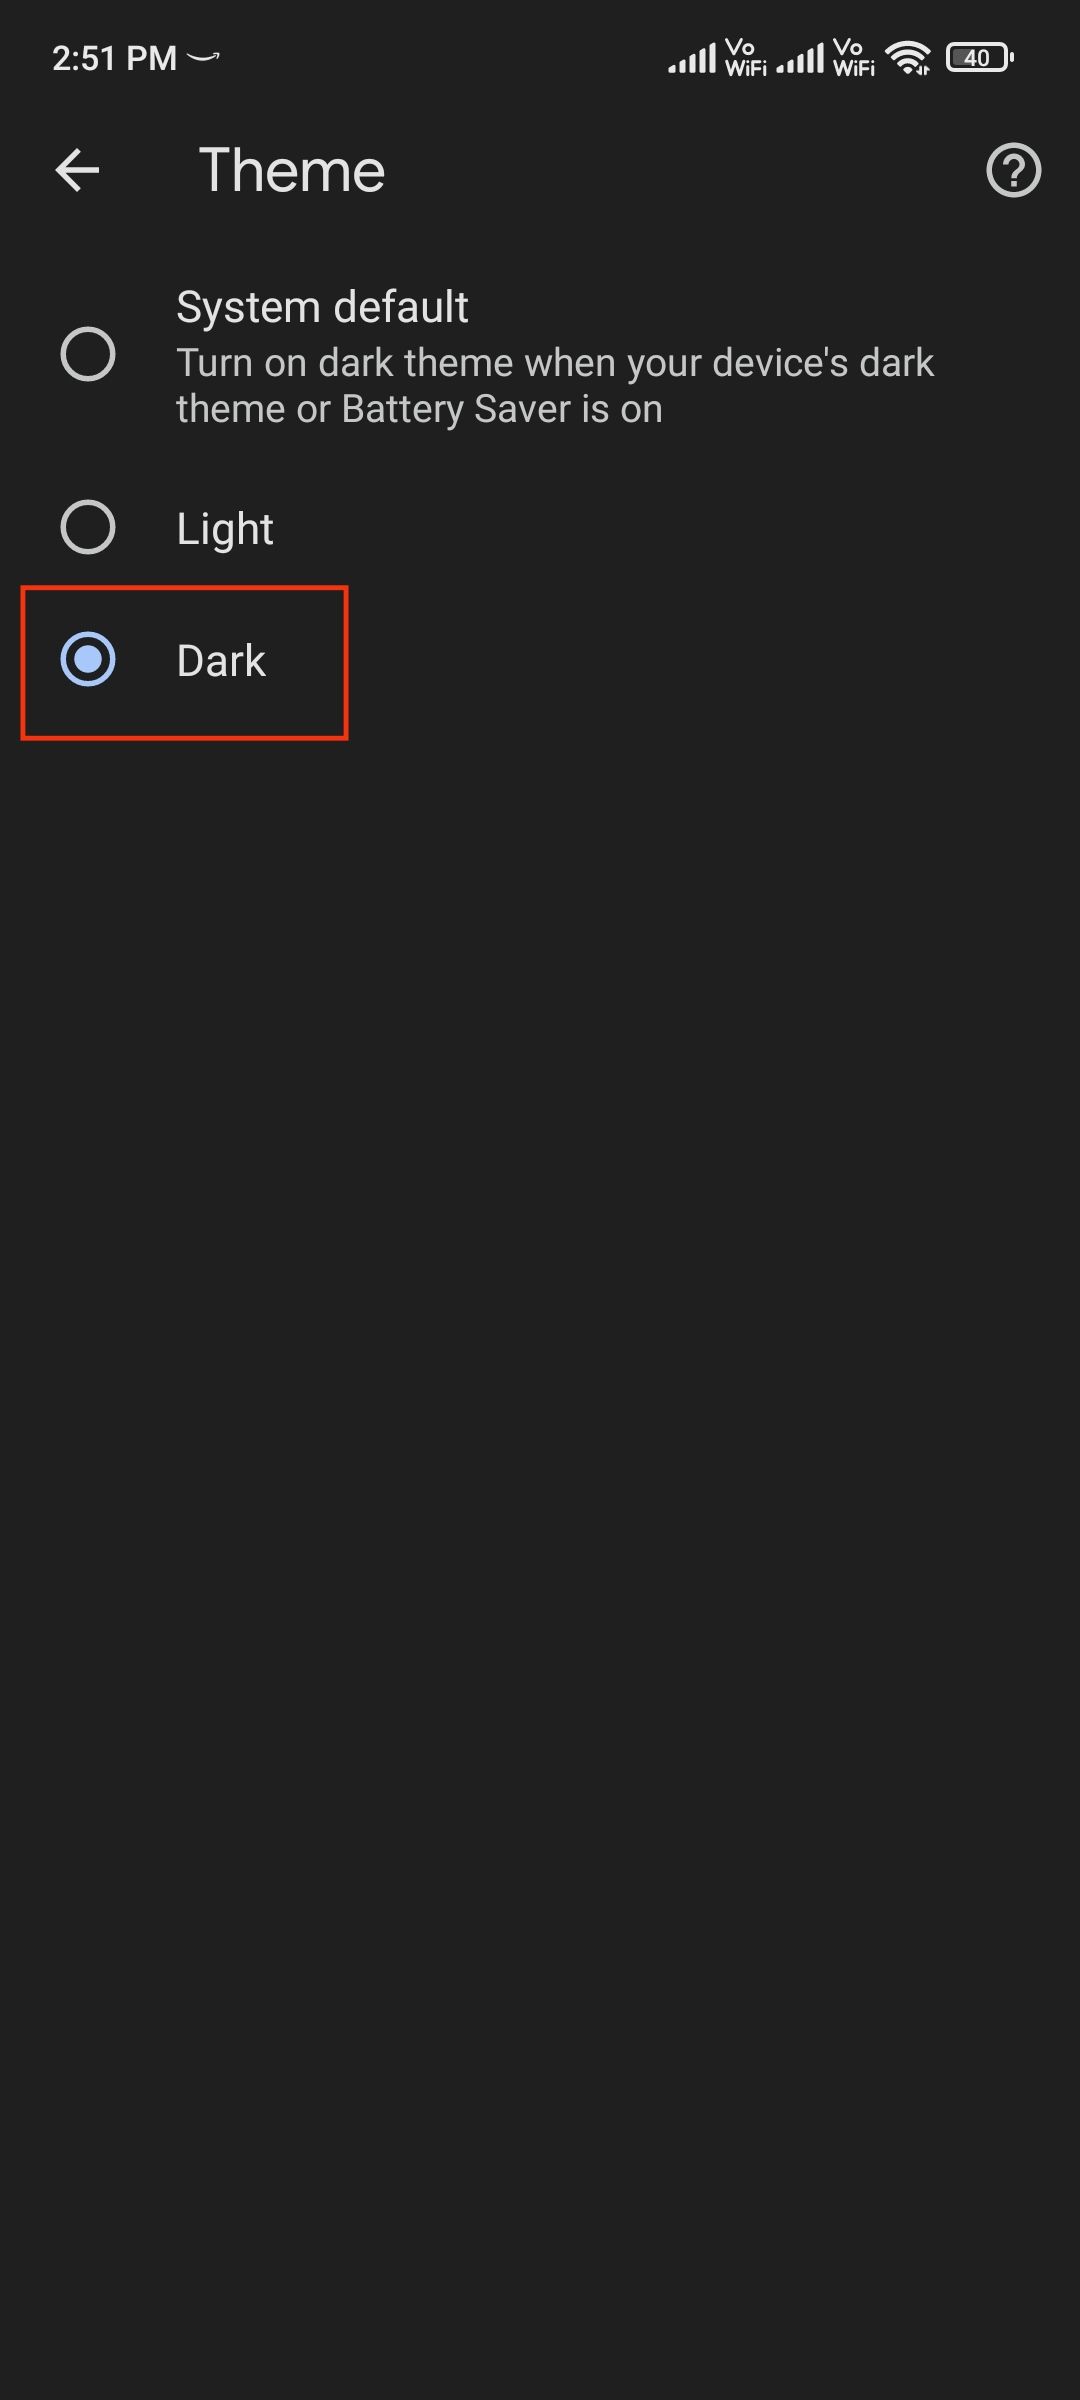Image resolution: width=1080 pixels, height=2400 pixels.
Task: Tap the Amazon smile notification icon
Action: [x=203, y=58]
